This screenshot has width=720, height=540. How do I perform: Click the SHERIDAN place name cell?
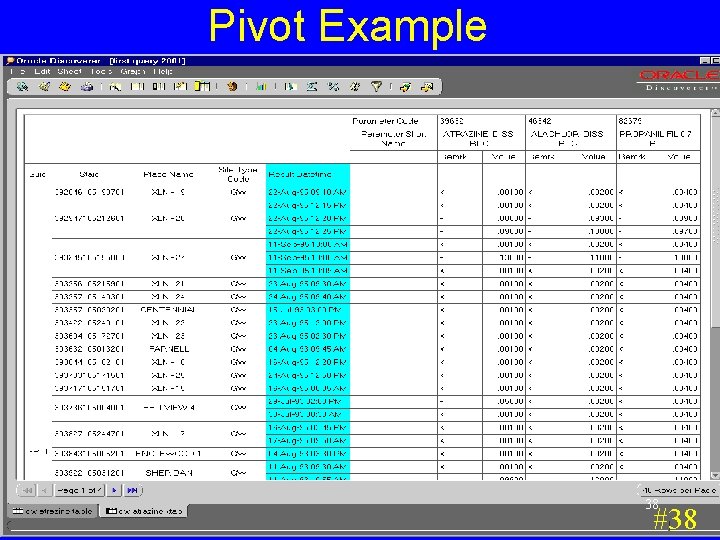click(169, 473)
